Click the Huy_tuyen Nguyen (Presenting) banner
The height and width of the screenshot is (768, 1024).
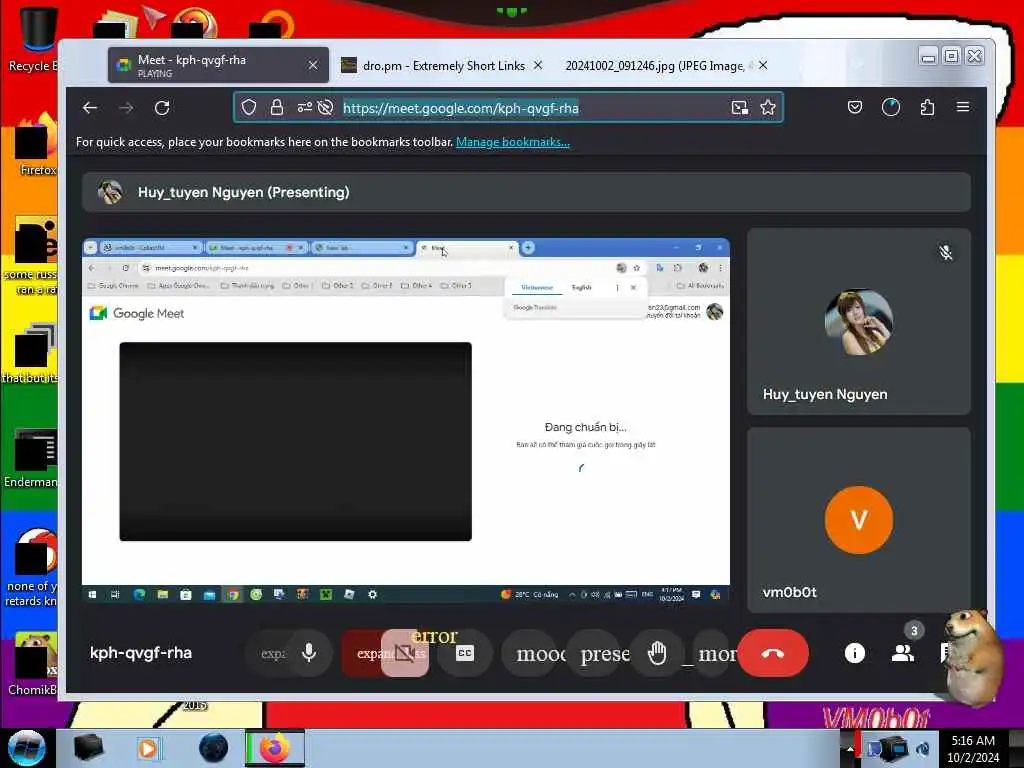pos(526,192)
